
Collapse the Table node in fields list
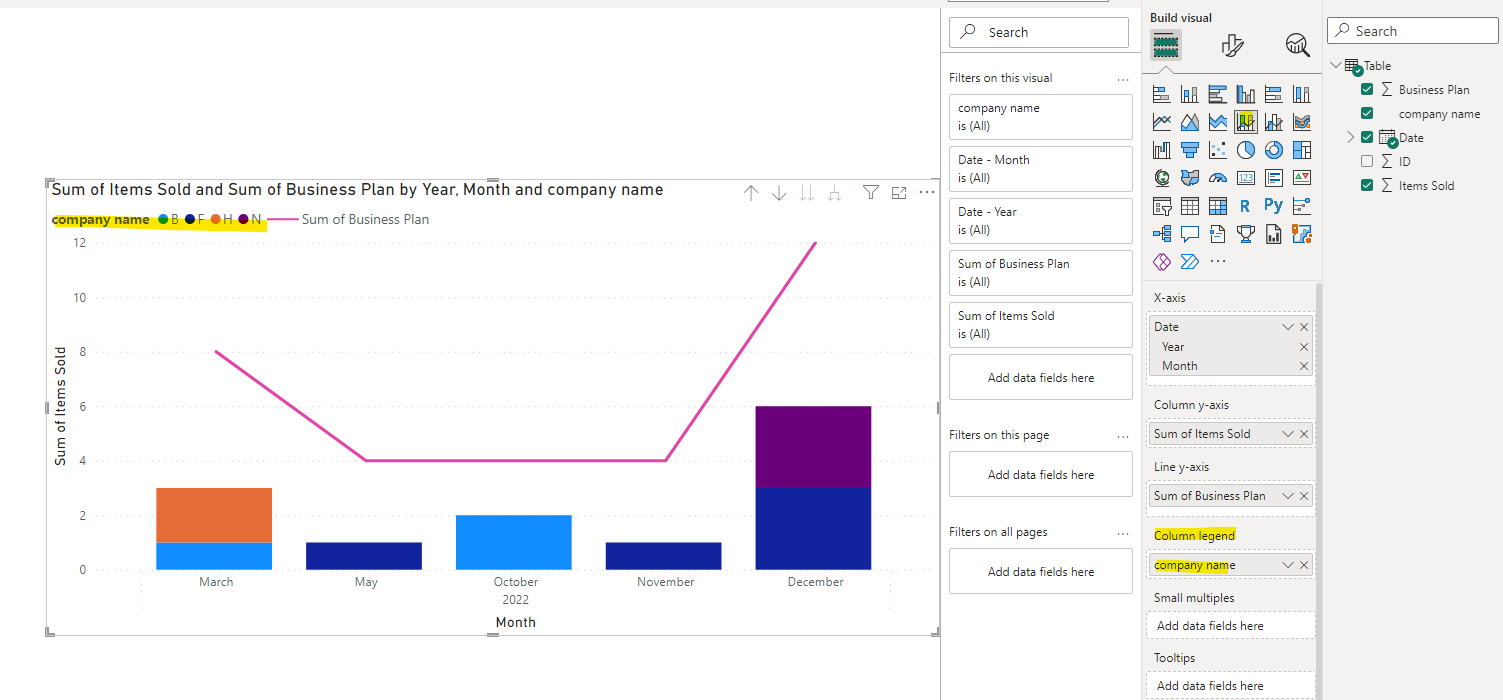pyautogui.click(x=1336, y=65)
